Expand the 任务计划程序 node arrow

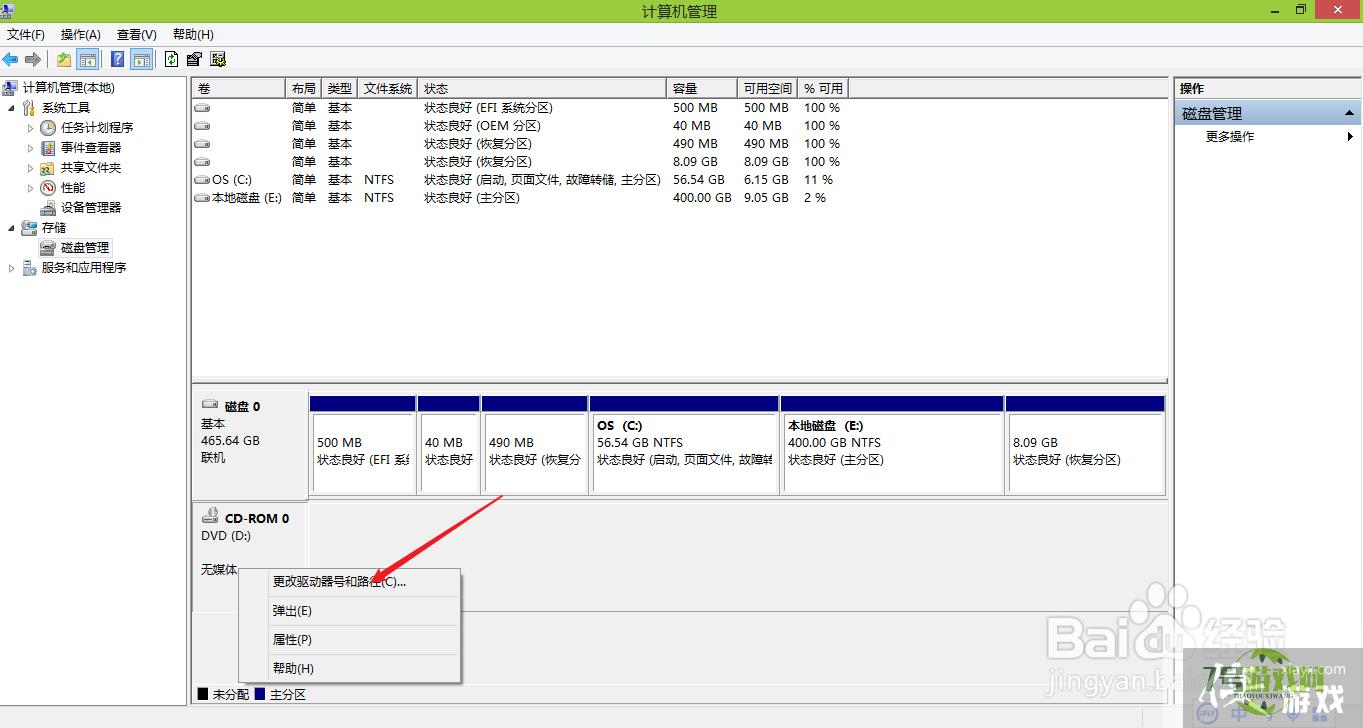click(x=30, y=128)
